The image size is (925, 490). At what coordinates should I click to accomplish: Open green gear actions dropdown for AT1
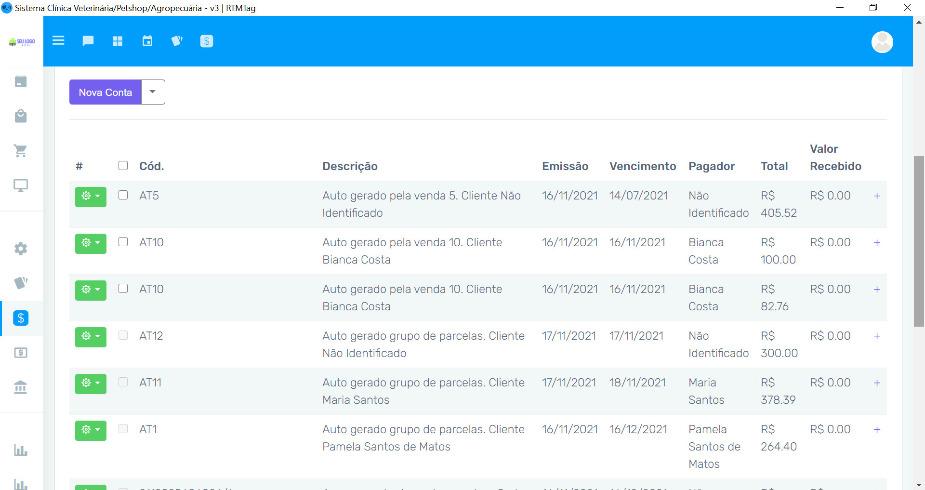[x=90, y=430]
